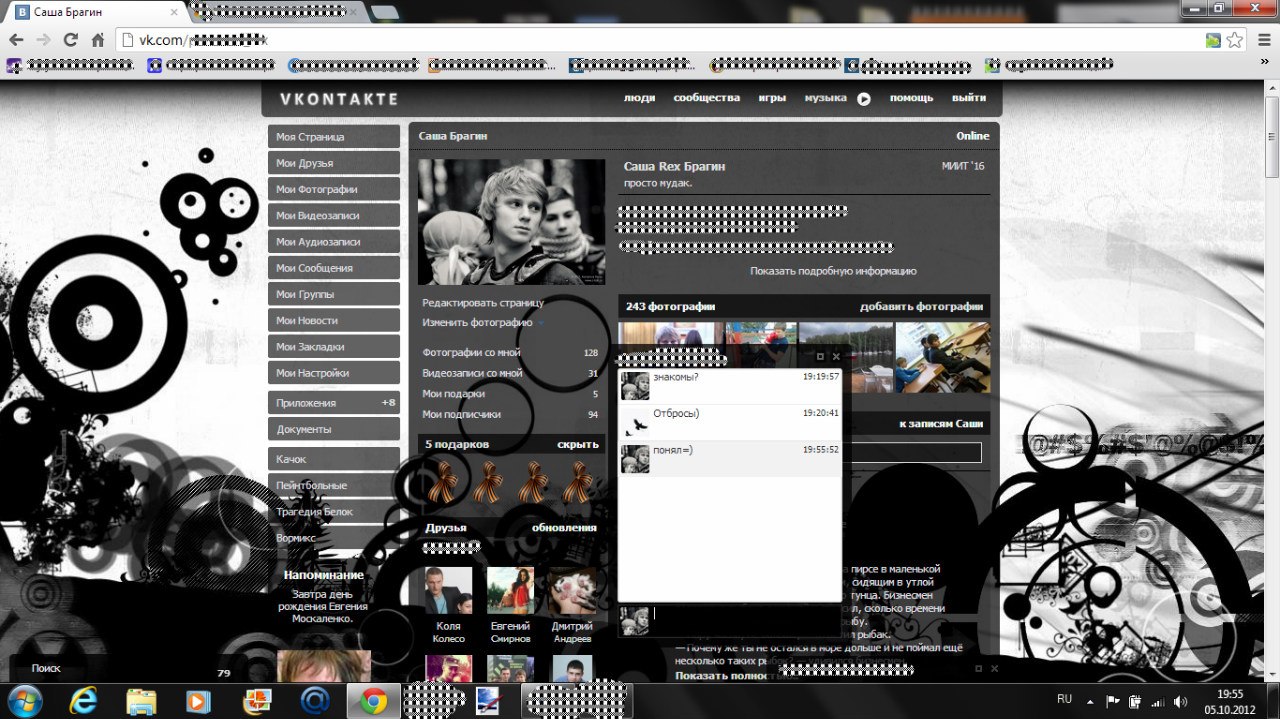Image resolution: width=1280 pixels, height=719 pixels.
Task: Open игры in the header menu
Action: [x=772, y=98]
